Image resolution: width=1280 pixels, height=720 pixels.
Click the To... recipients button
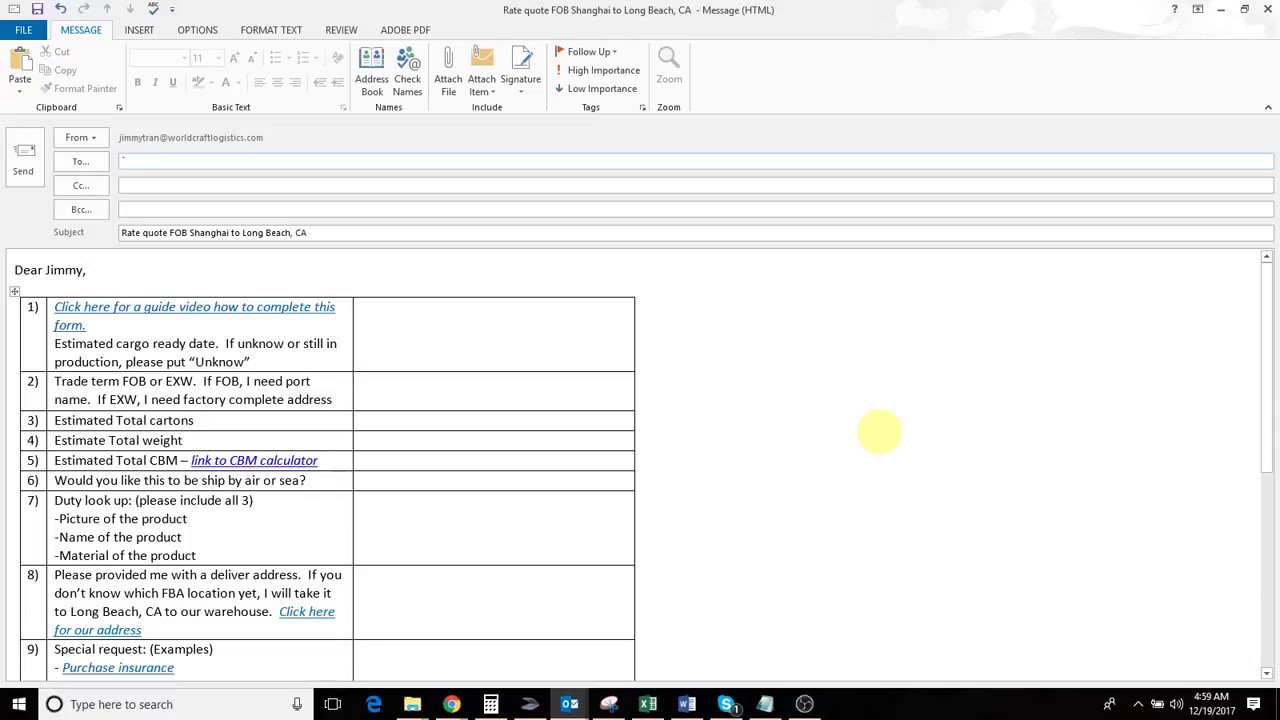click(81, 161)
